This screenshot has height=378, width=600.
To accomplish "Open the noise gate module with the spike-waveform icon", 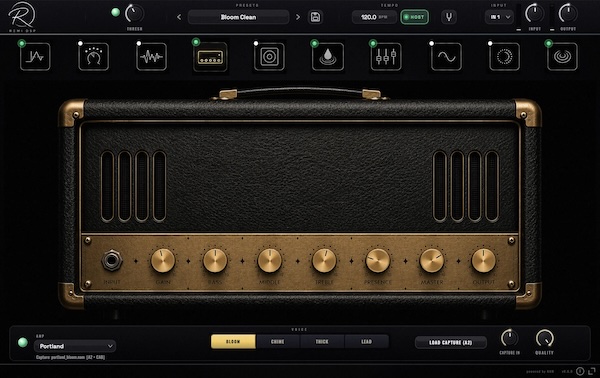I will (35, 57).
